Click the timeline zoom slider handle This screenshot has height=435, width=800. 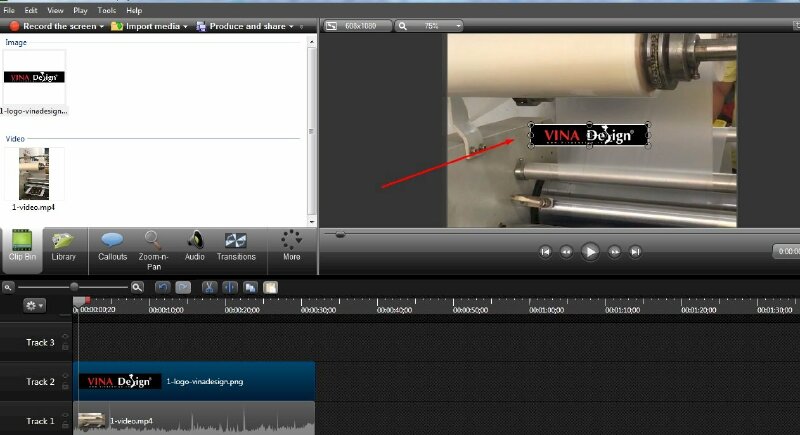tap(74, 287)
